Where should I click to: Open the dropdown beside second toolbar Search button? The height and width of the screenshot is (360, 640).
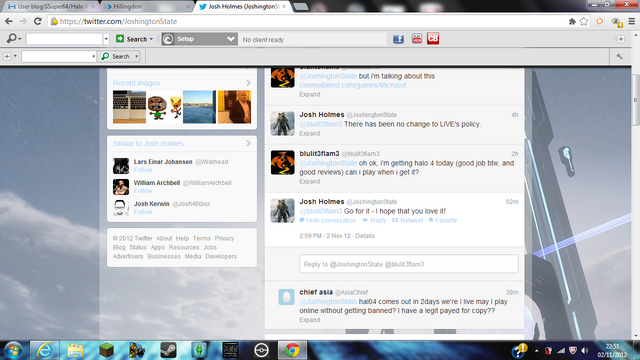136,56
